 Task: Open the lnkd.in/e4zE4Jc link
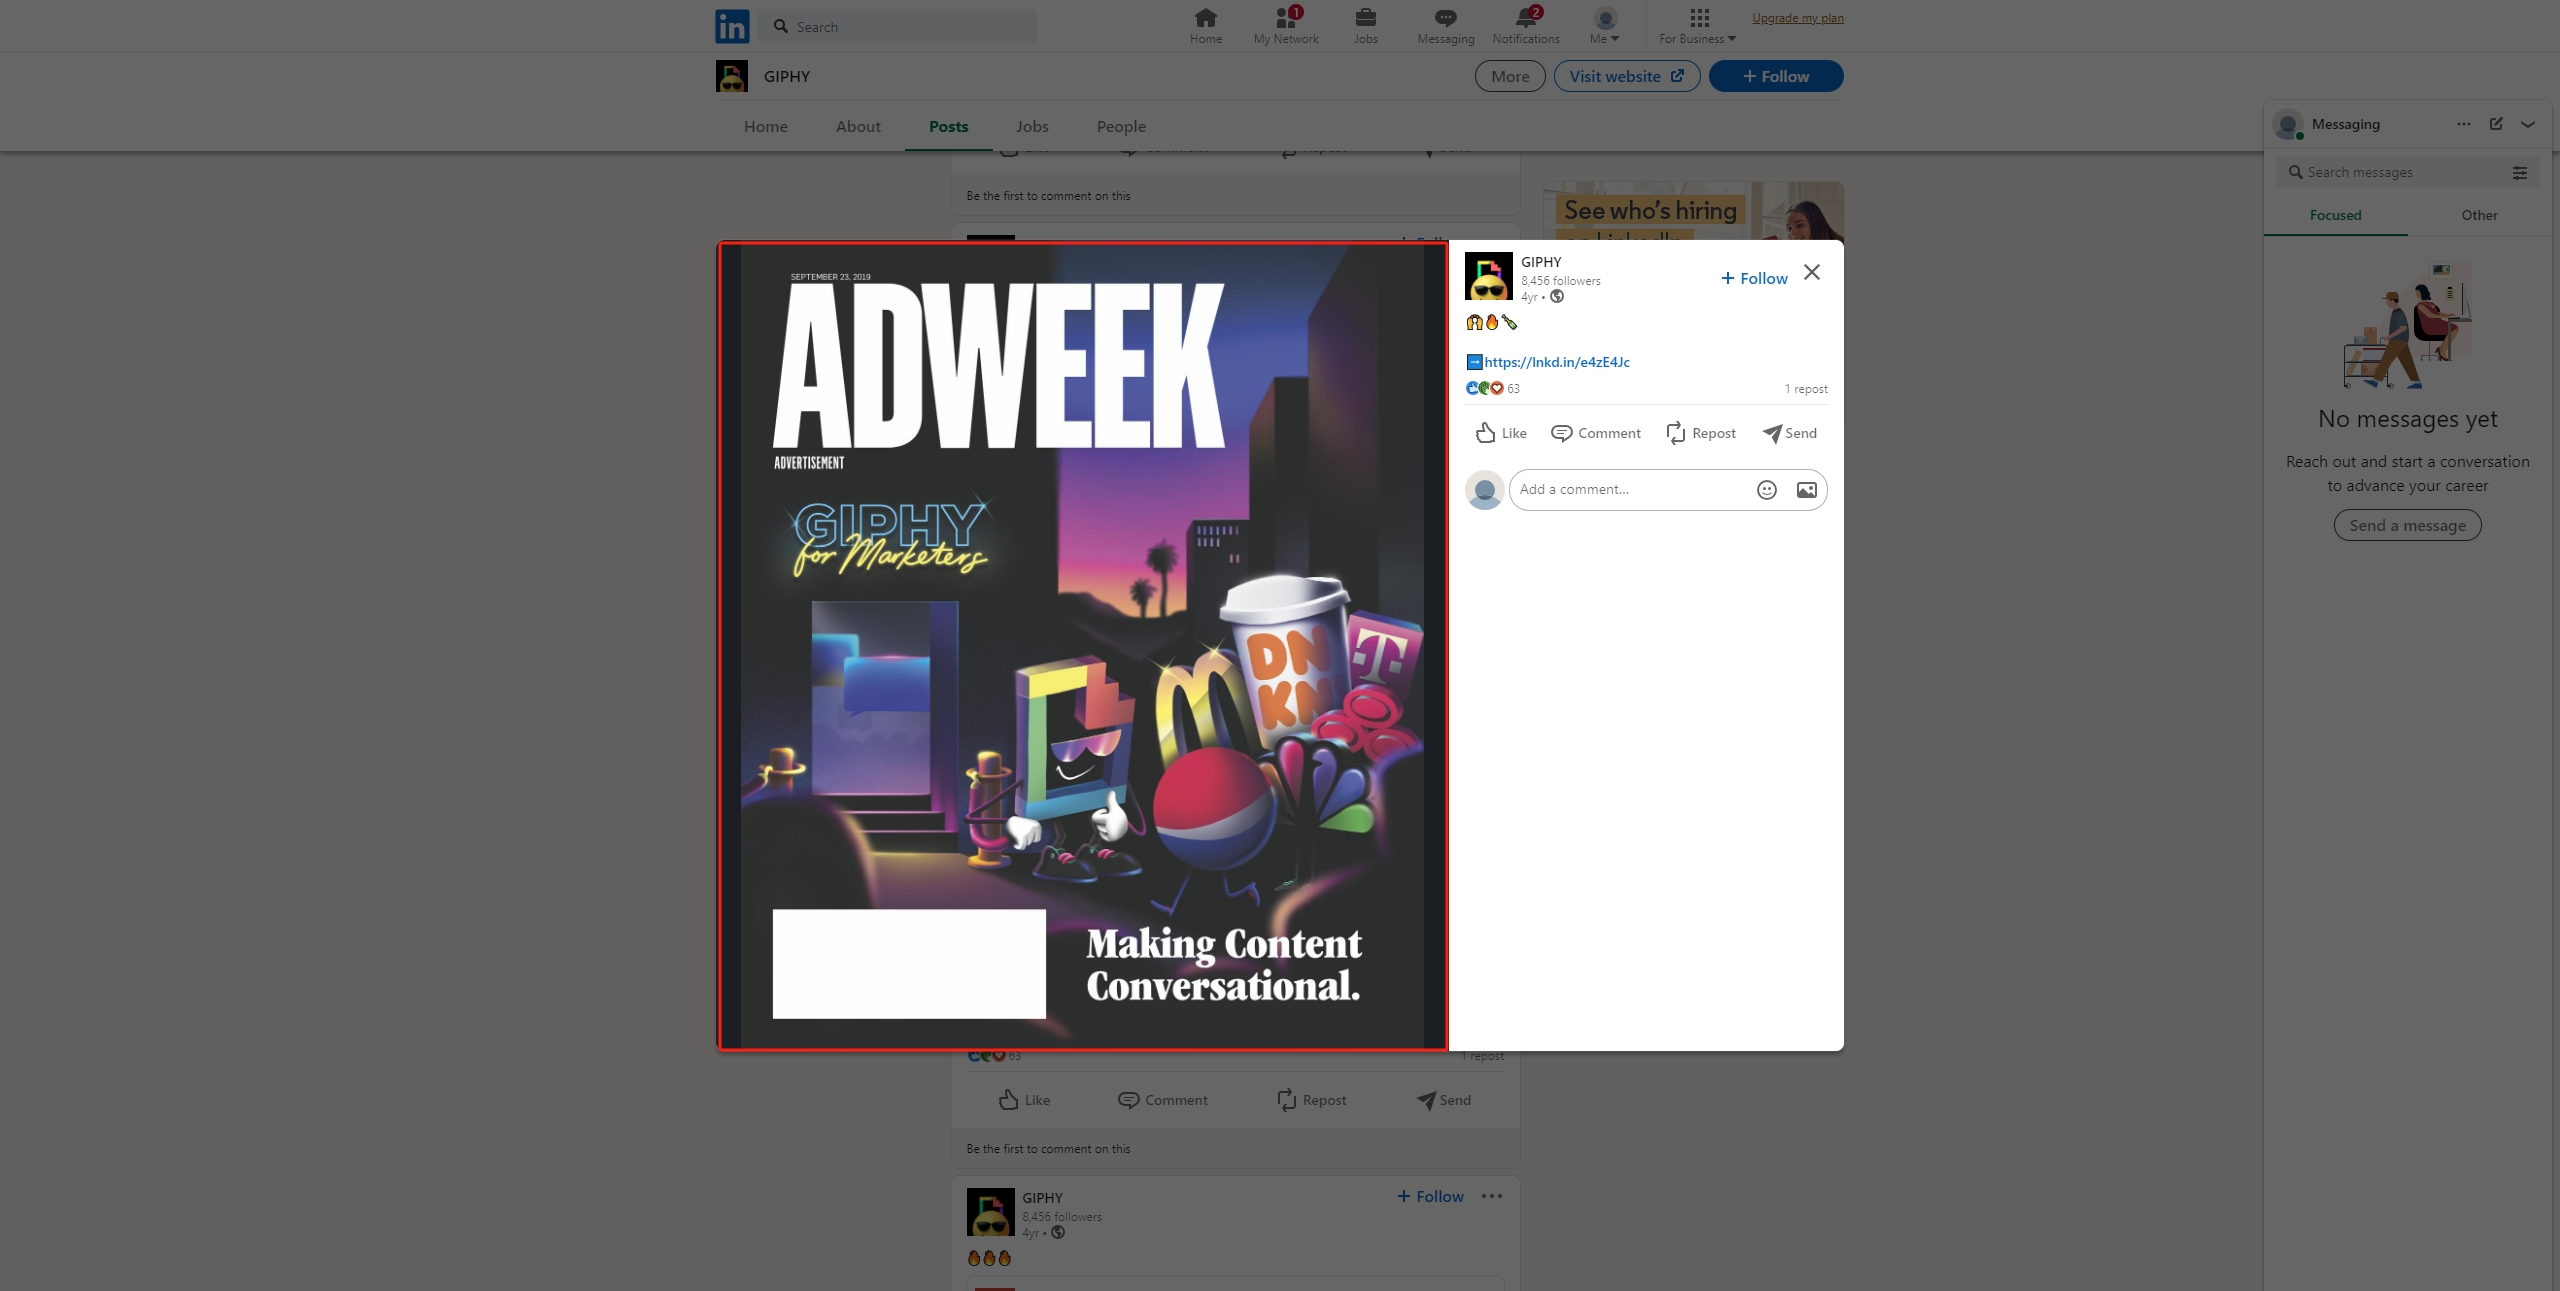coord(1557,362)
